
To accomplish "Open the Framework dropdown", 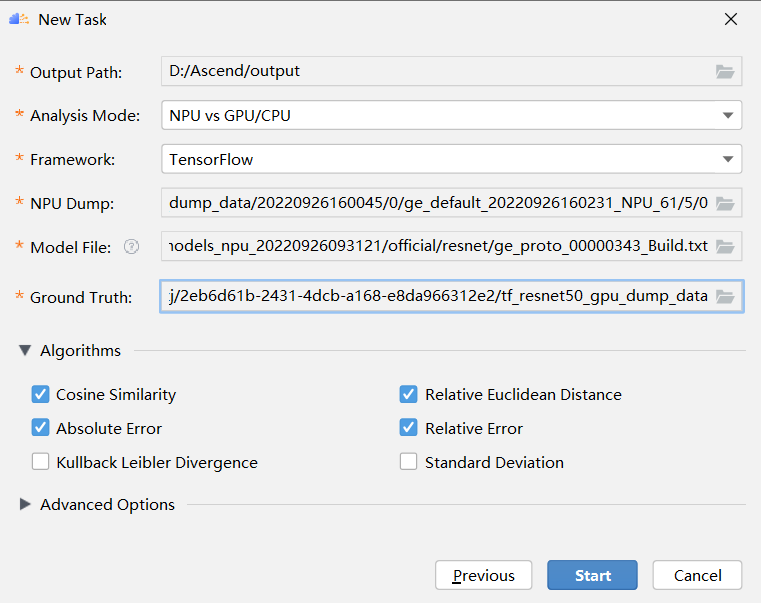I will point(451,159).
